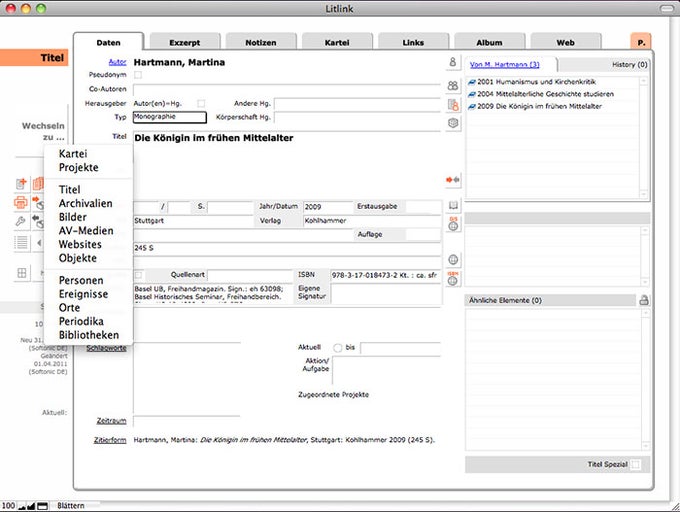Click the Von M. Hartmann (3) link

pos(504,65)
